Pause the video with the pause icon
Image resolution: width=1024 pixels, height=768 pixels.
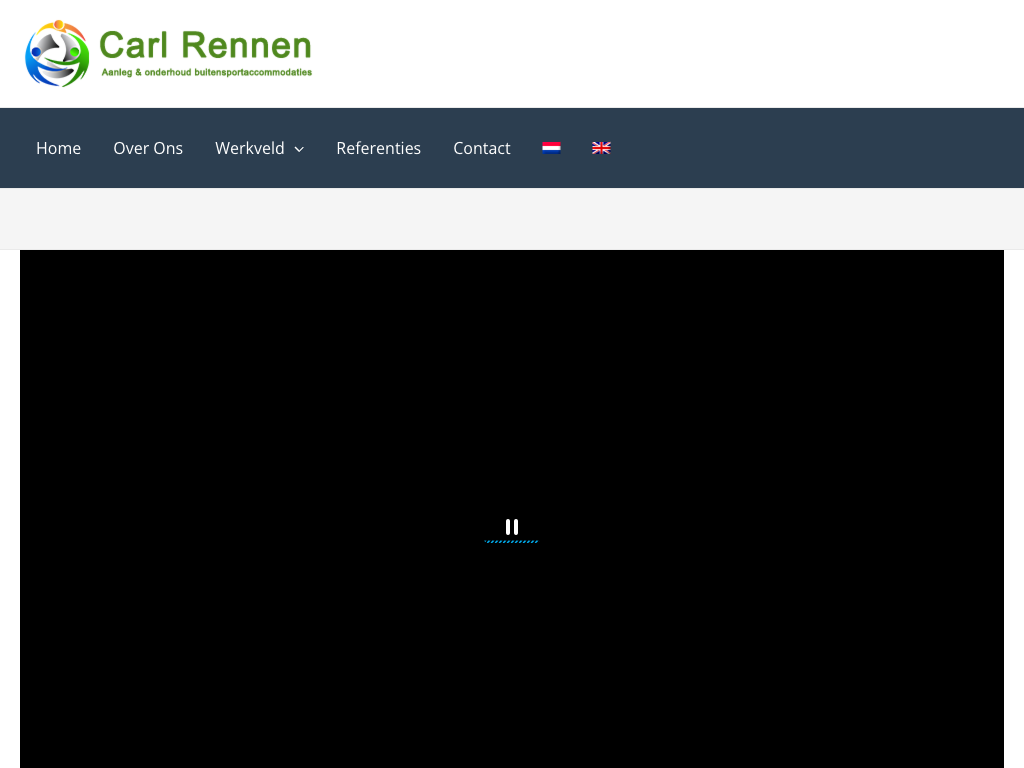[512, 527]
